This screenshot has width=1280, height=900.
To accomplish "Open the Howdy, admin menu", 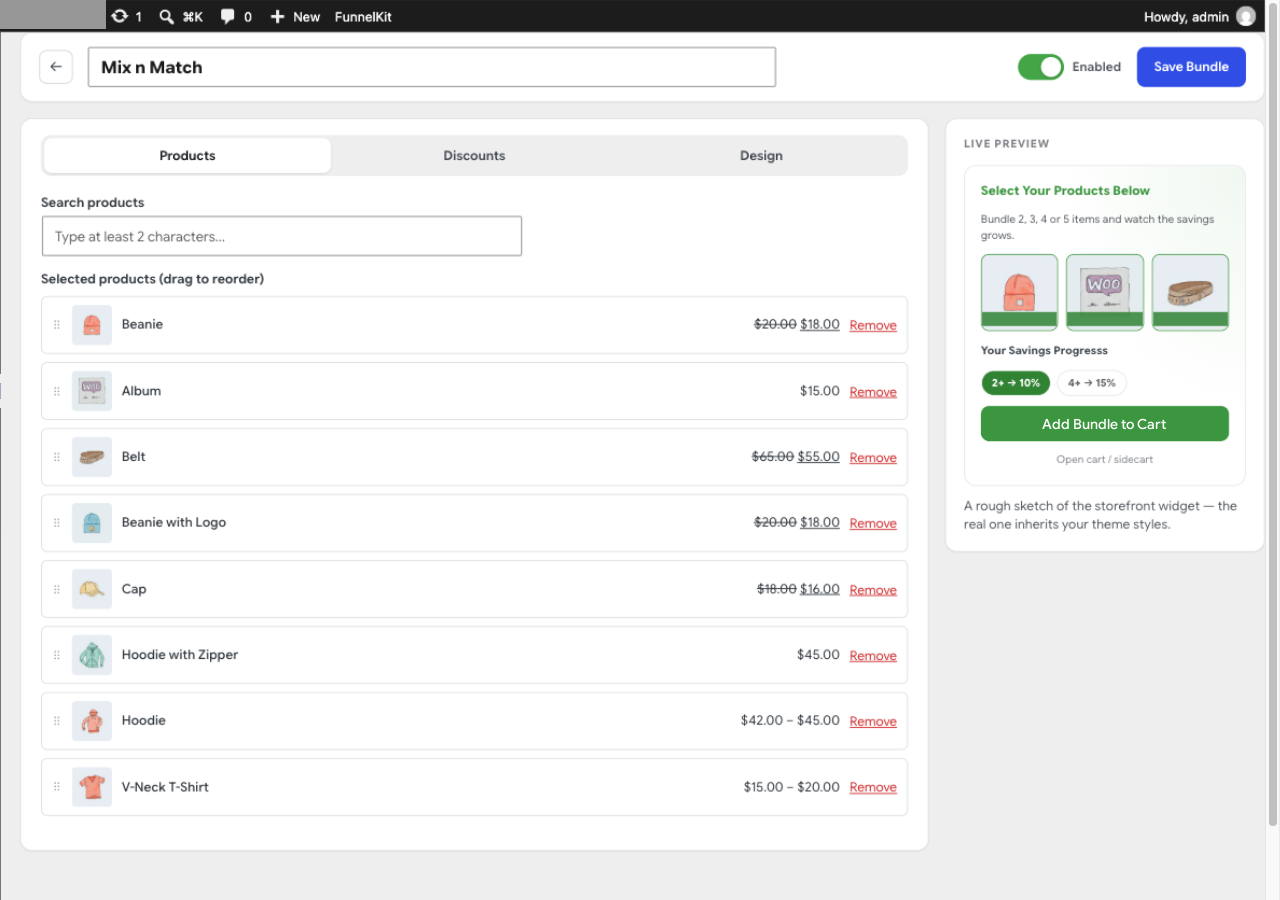I will click(x=1199, y=16).
